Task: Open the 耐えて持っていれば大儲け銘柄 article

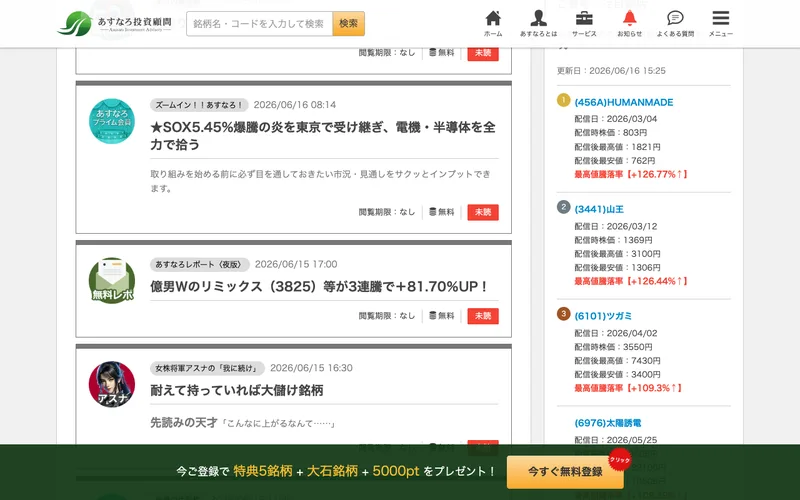Action: click(237, 390)
